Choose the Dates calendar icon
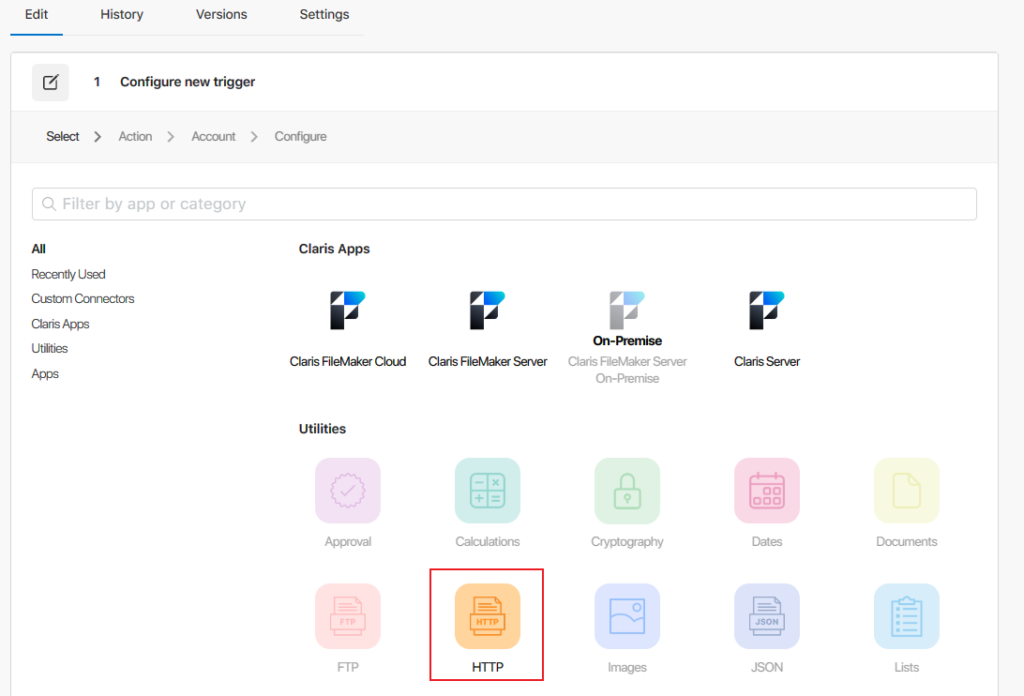The width and height of the screenshot is (1024, 696). click(767, 491)
